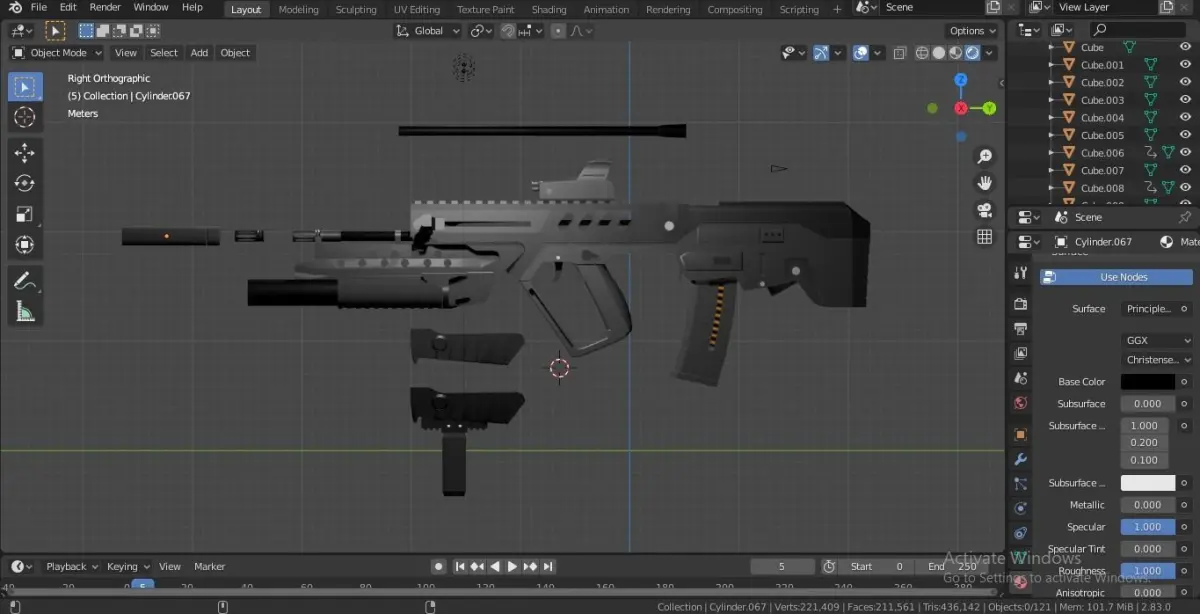Open the Modifiers wrench tab
The width and height of the screenshot is (1200, 614).
(1020, 459)
